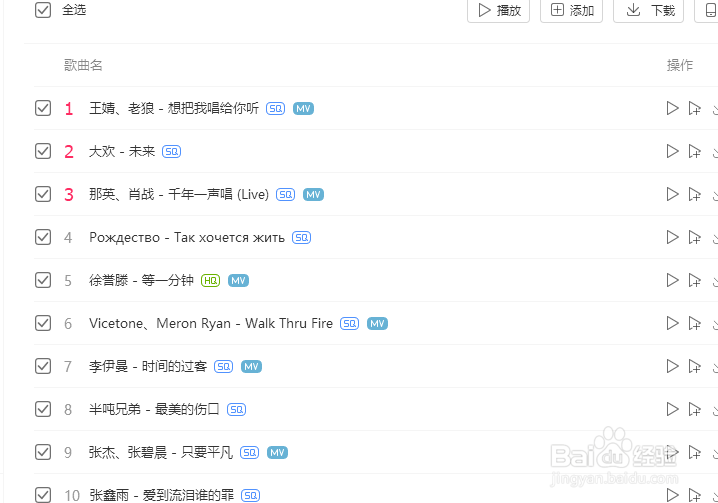This screenshot has height=503, width=718.
Task: Open song 张杰、张碧晨 - 只要平凡
Action: tap(161, 452)
